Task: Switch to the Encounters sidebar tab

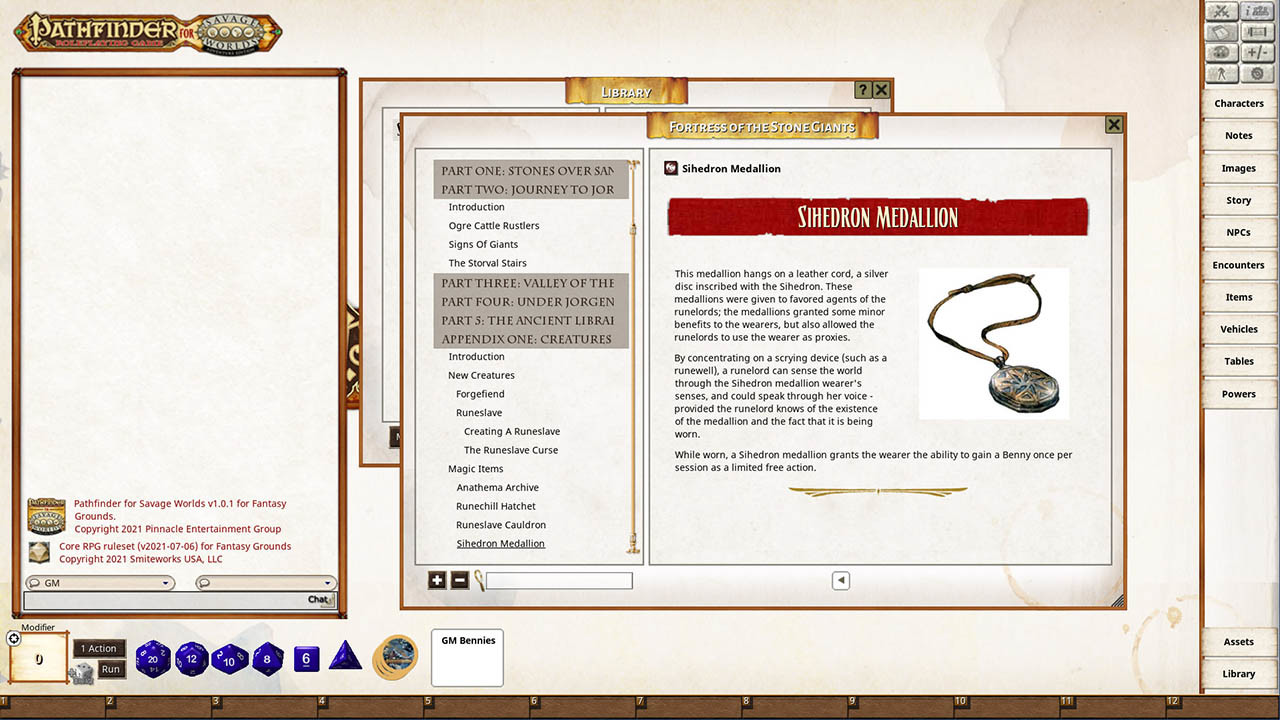Action: (x=1239, y=264)
